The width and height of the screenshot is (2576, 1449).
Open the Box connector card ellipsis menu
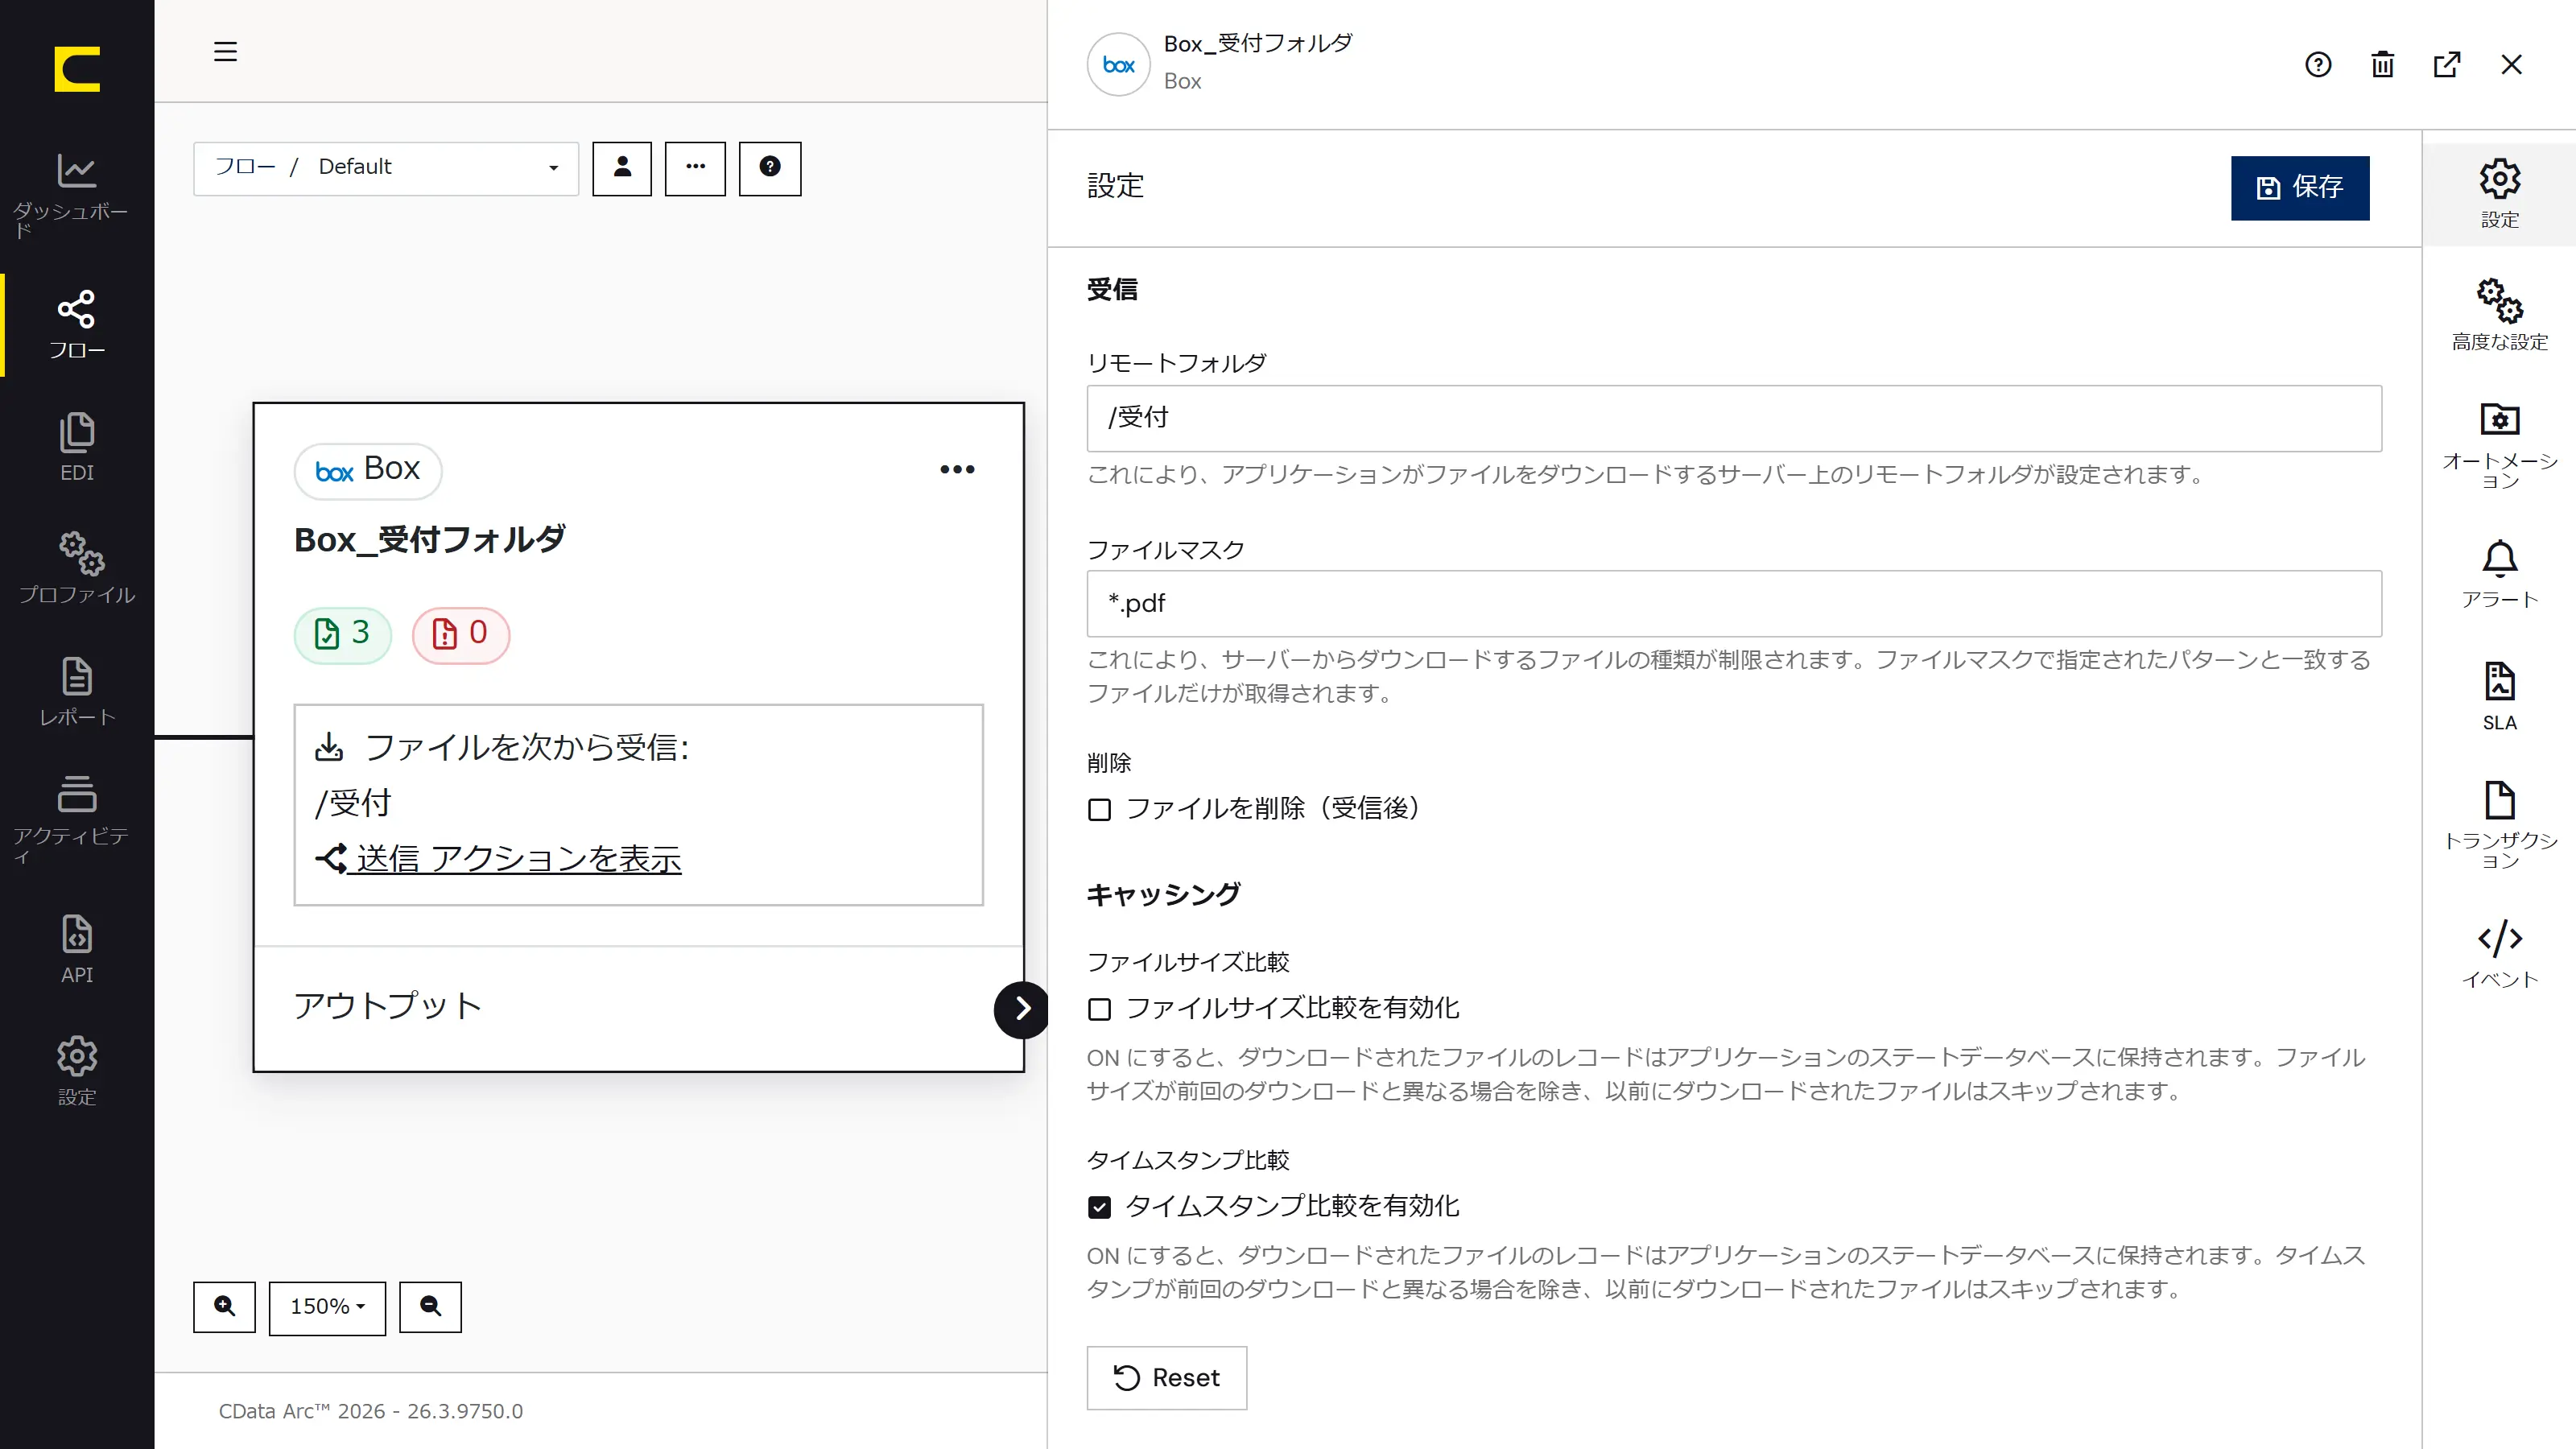[x=957, y=469]
